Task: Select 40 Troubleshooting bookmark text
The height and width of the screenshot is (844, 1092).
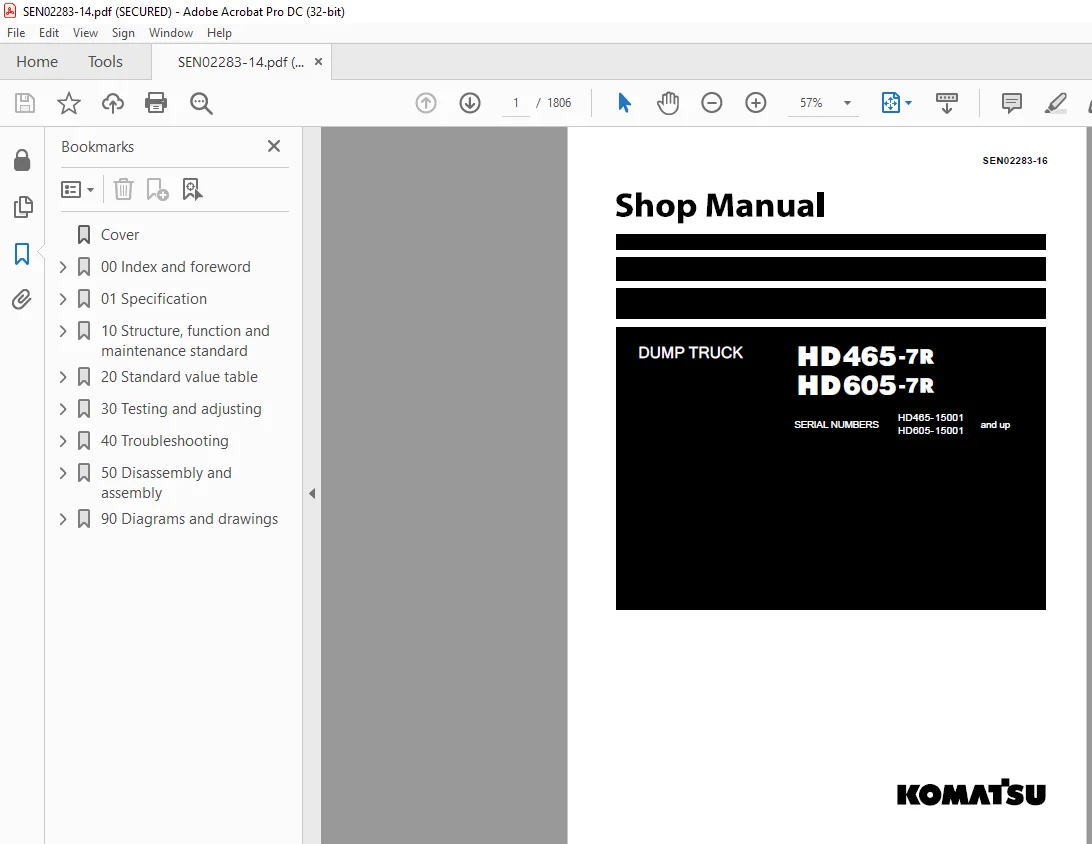Action: [164, 441]
